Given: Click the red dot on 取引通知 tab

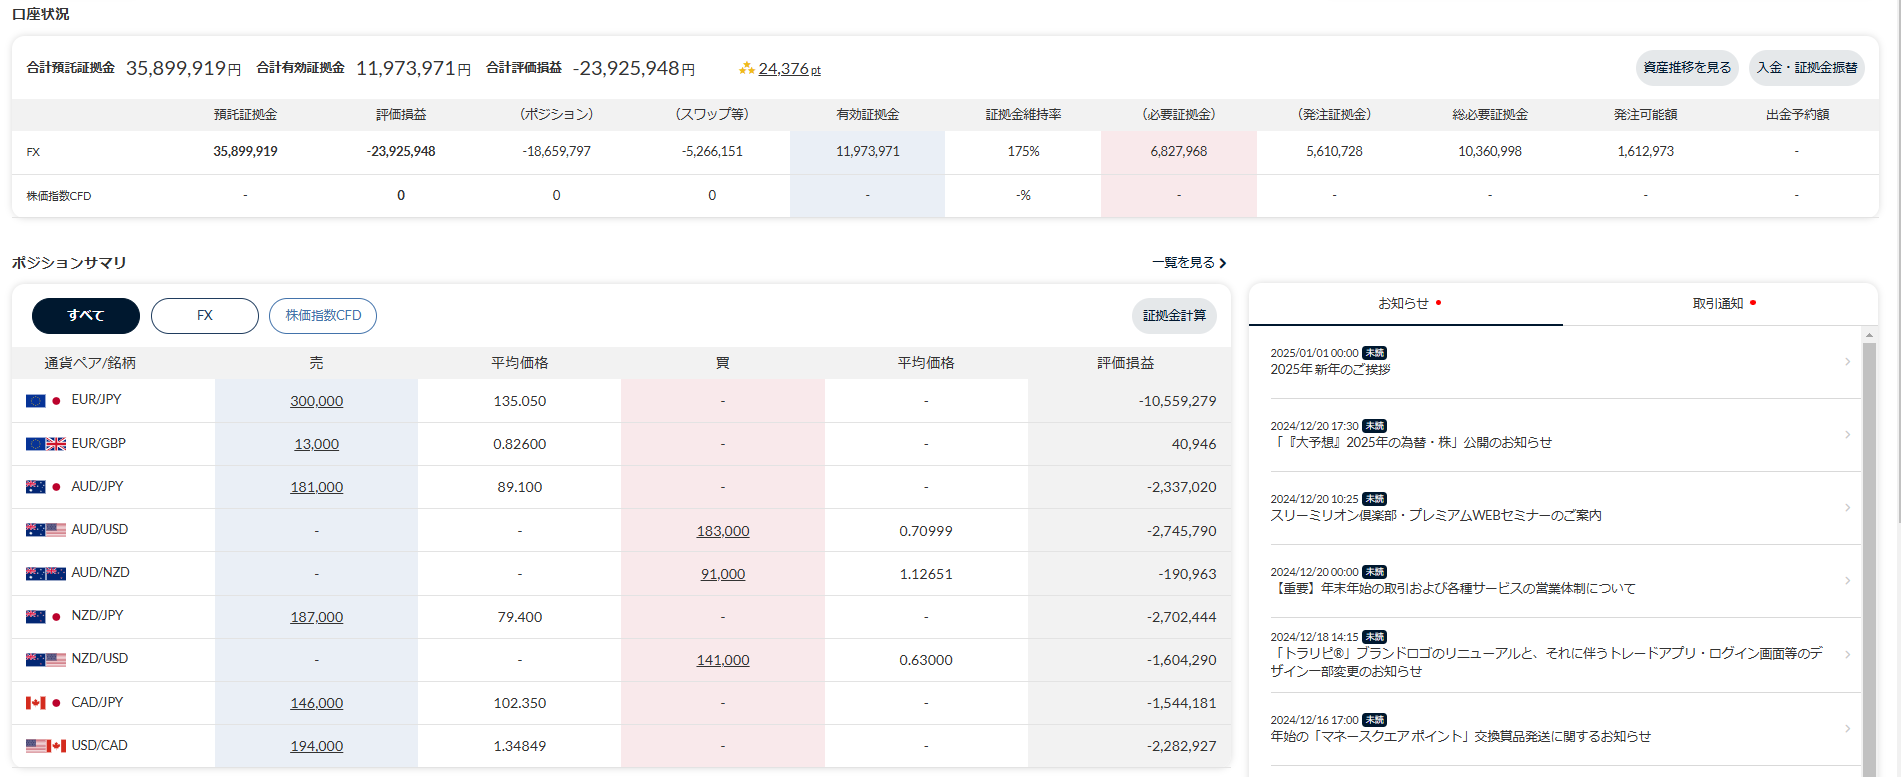Looking at the screenshot, I should (x=1753, y=302).
